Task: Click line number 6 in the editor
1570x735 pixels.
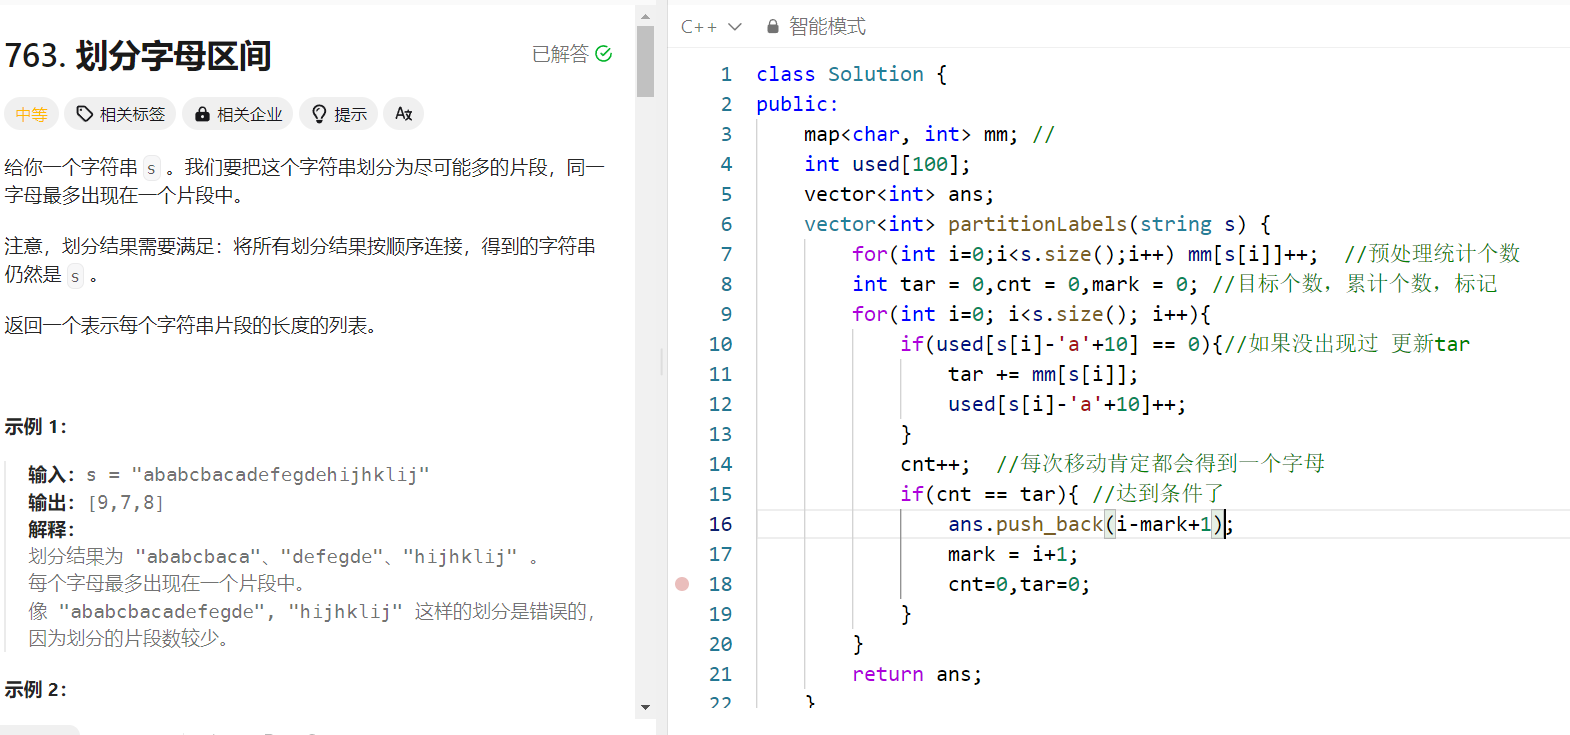Action: pos(726,224)
